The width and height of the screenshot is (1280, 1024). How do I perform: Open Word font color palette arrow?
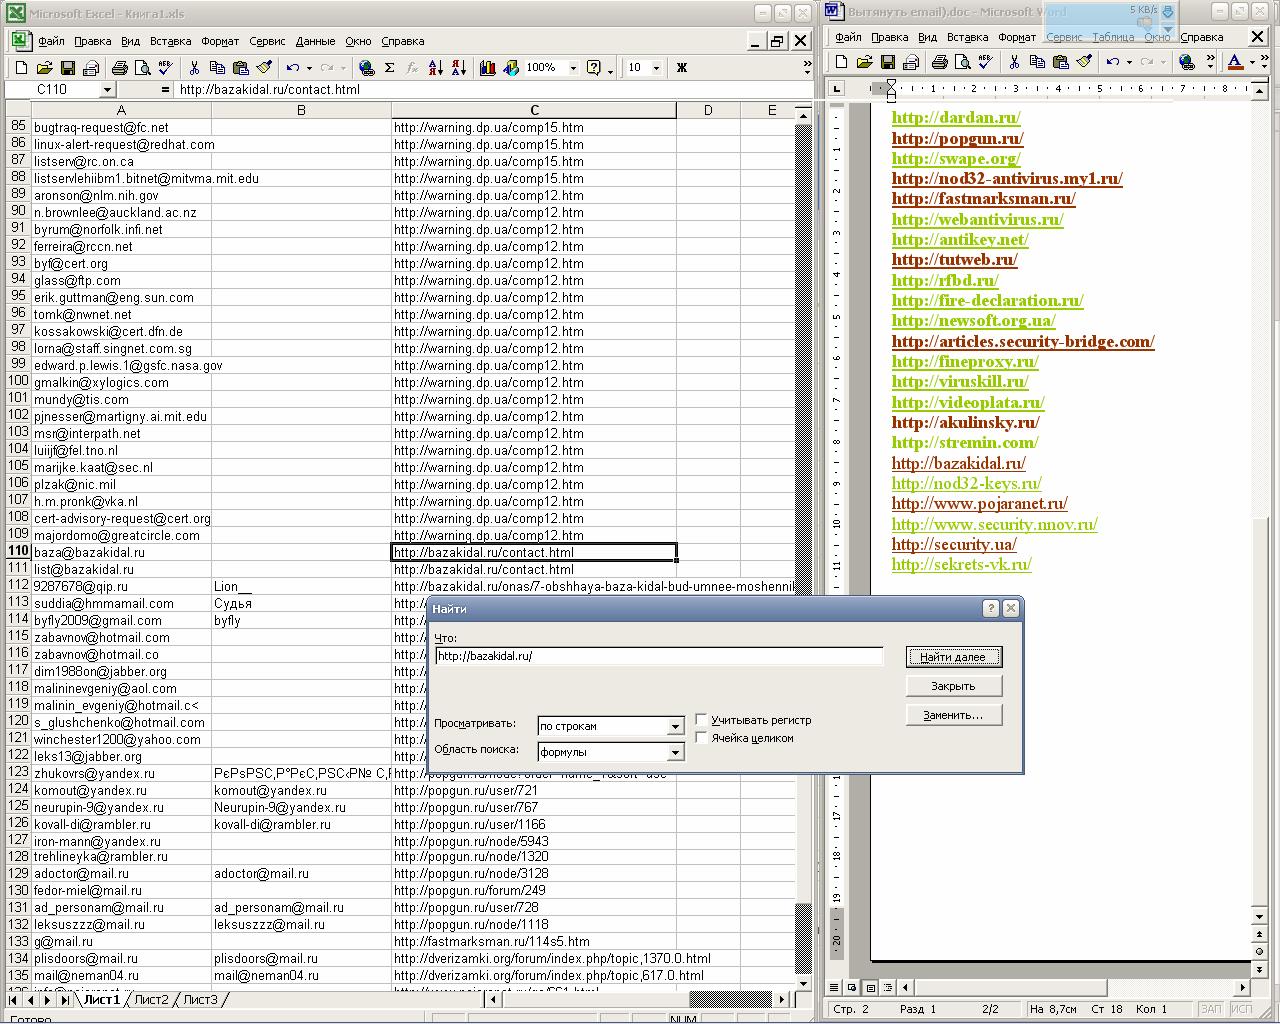1252,62
